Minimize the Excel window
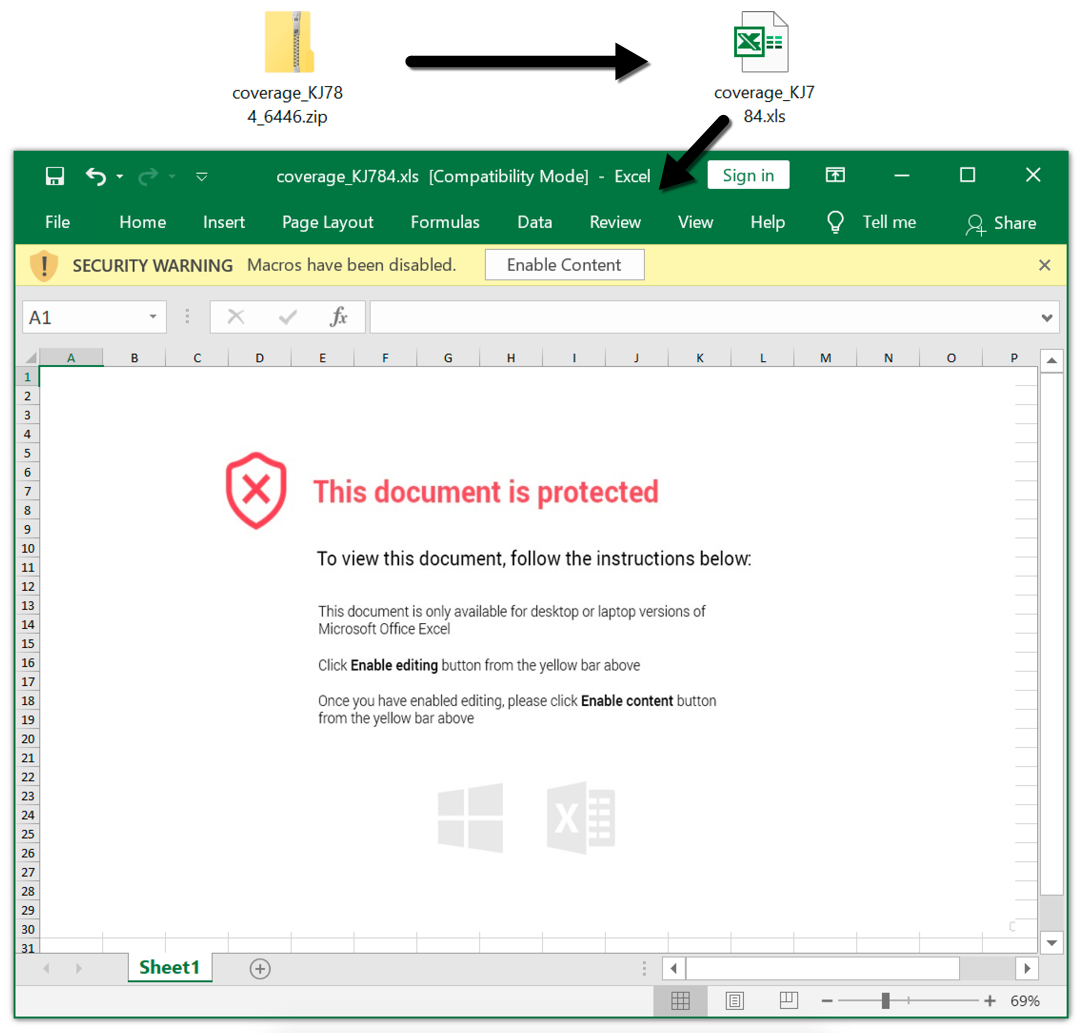The image size is (1085, 1033). [x=902, y=175]
